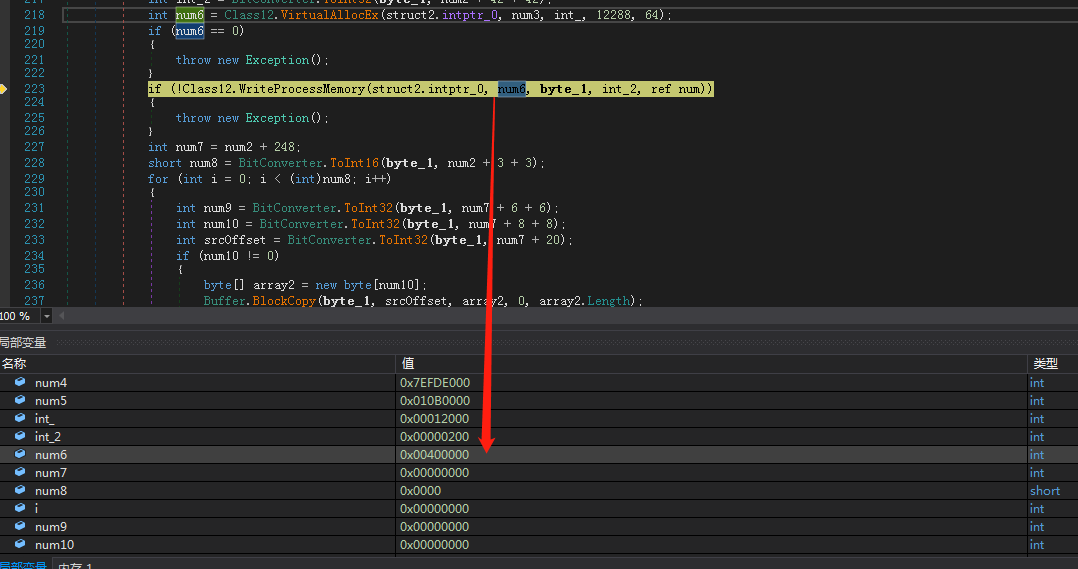1078x569 pixels.
Task: Click the line number 227 in the gutter
Action: [34, 146]
